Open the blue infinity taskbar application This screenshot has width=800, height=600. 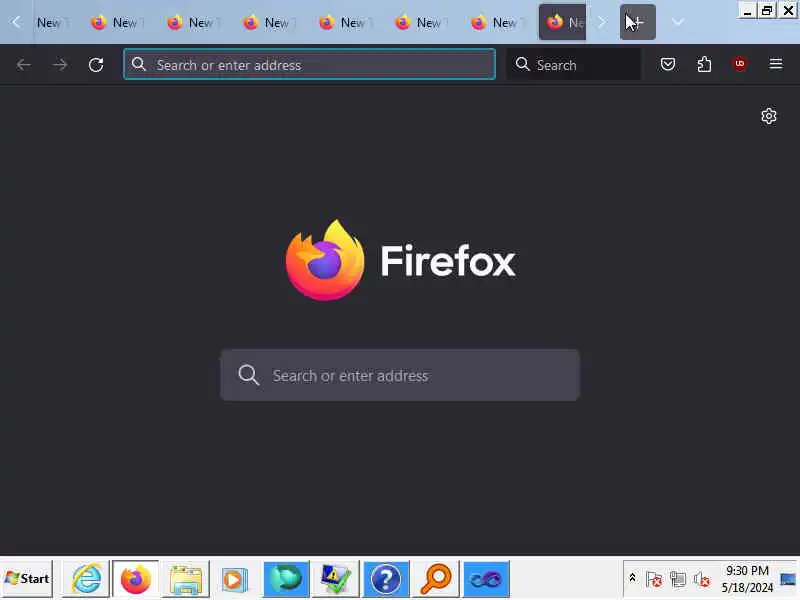486,579
